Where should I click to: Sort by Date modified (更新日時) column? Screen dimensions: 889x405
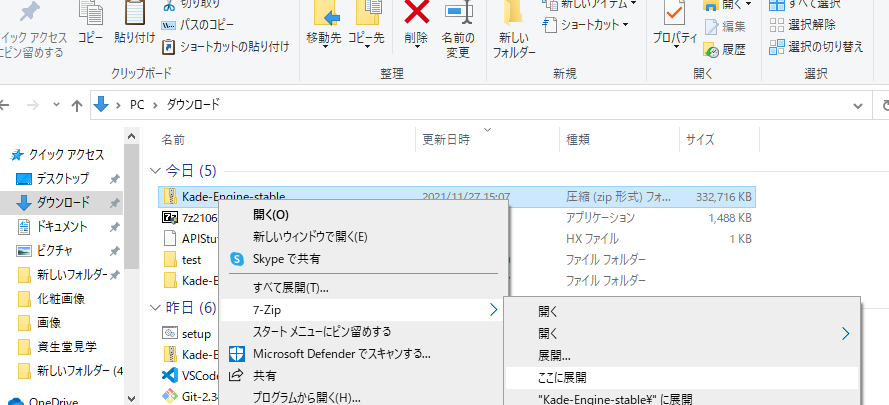tap(446, 140)
